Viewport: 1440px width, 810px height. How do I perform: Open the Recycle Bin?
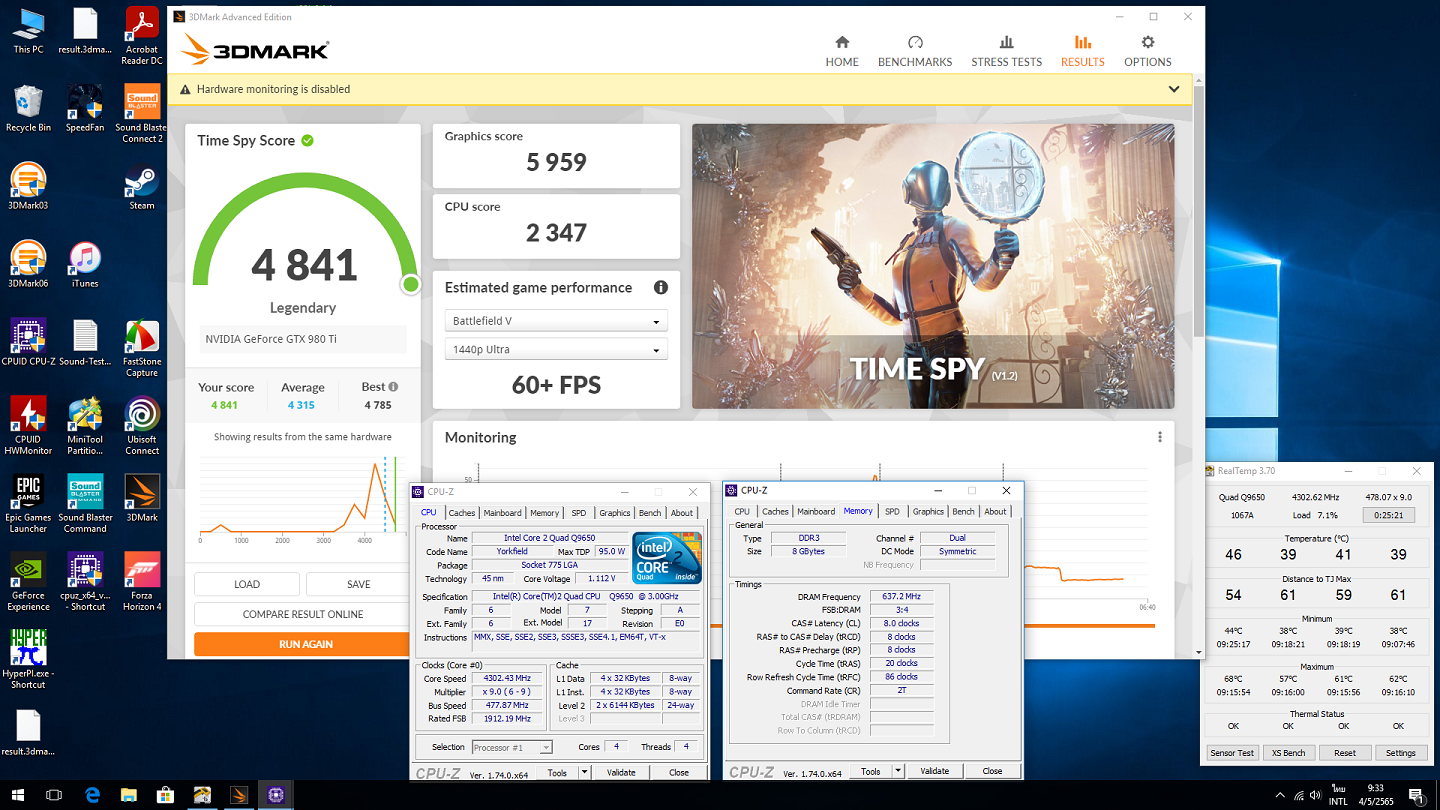point(28,109)
